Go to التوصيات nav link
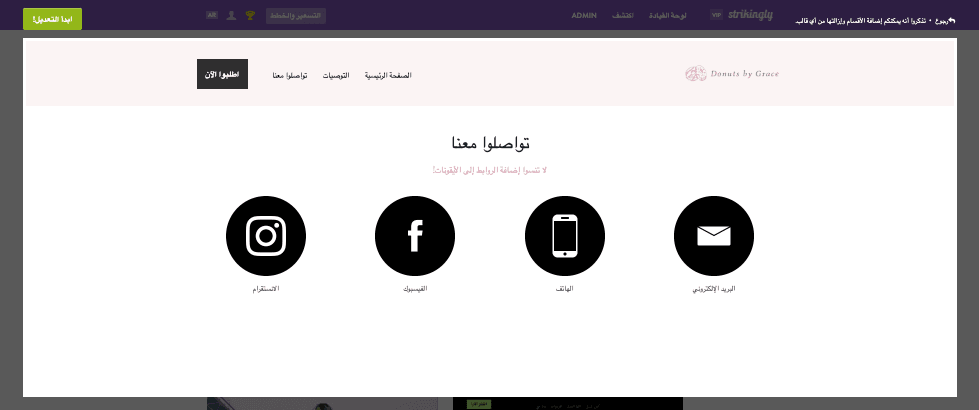The width and height of the screenshot is (979, 410). [336, 76]
